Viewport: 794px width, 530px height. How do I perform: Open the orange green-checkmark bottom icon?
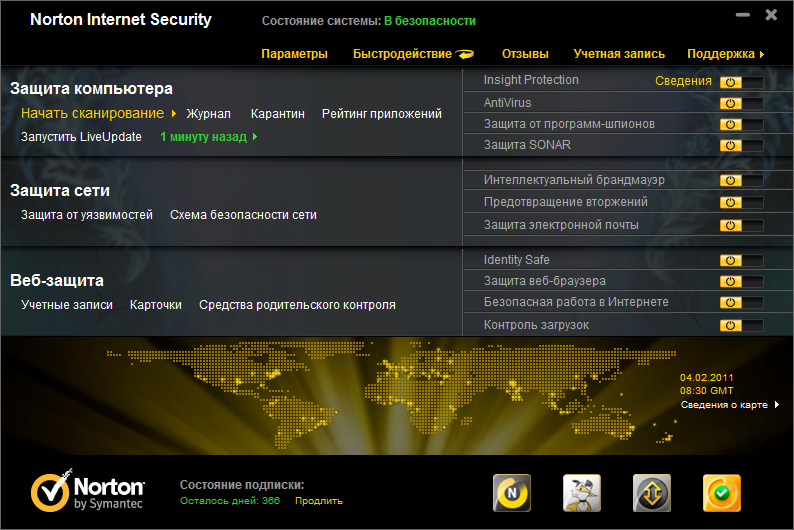[722, 493]
